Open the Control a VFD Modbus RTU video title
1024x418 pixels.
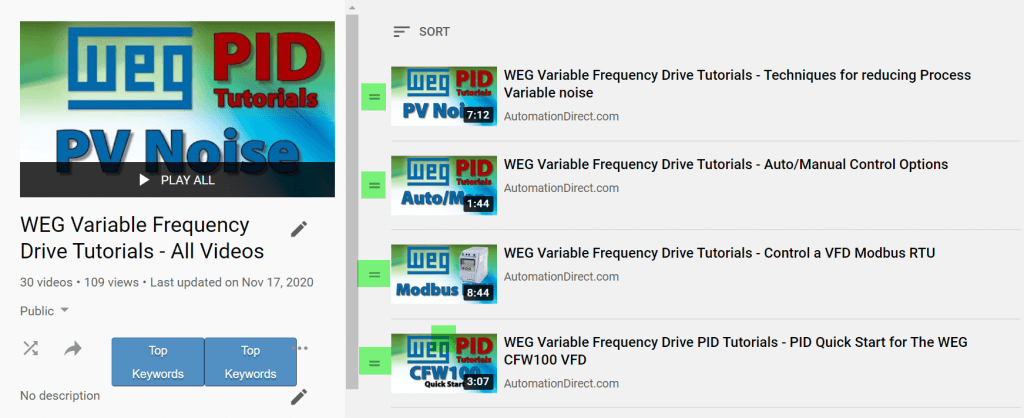point(719,253)
